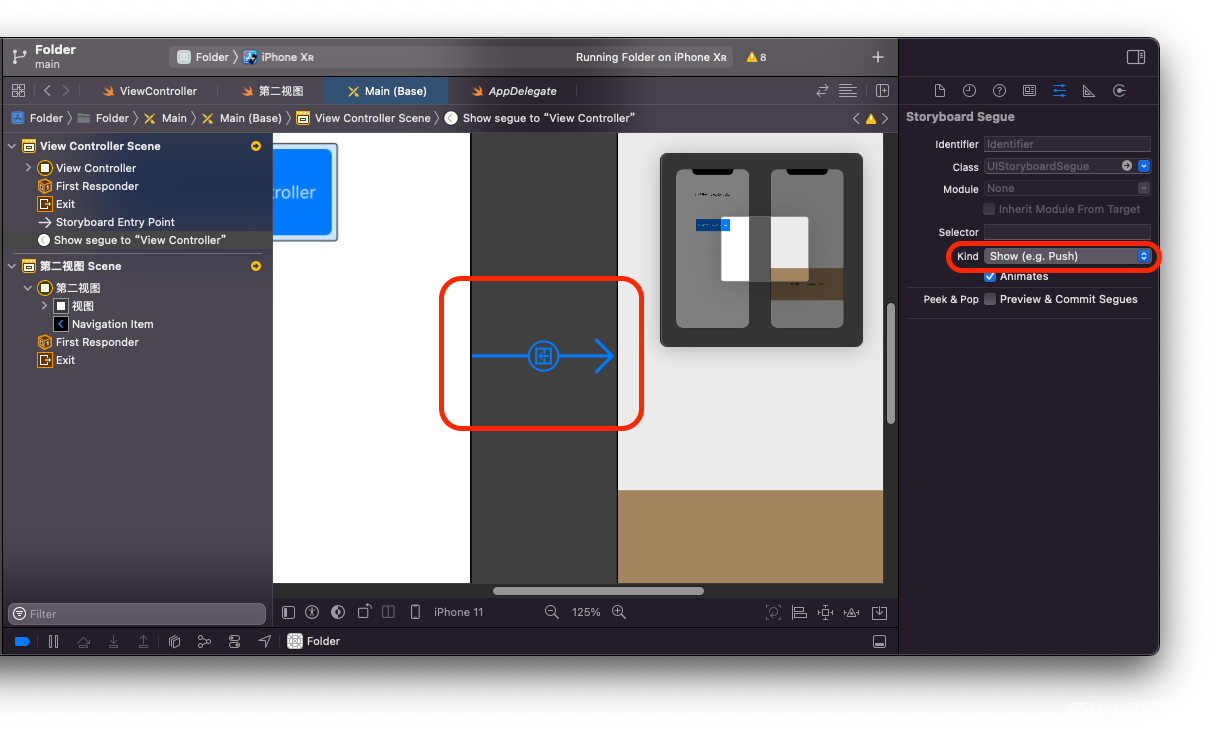The height and width of the screenshot is (729, 1215).
Task: Switch to the 第二视图 tab
Action: tap(272, 91)
